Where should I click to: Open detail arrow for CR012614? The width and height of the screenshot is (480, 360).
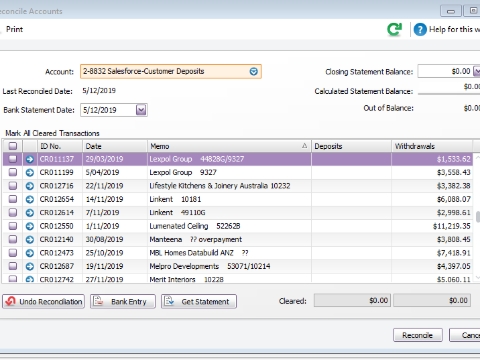click(x=30, y=213)
